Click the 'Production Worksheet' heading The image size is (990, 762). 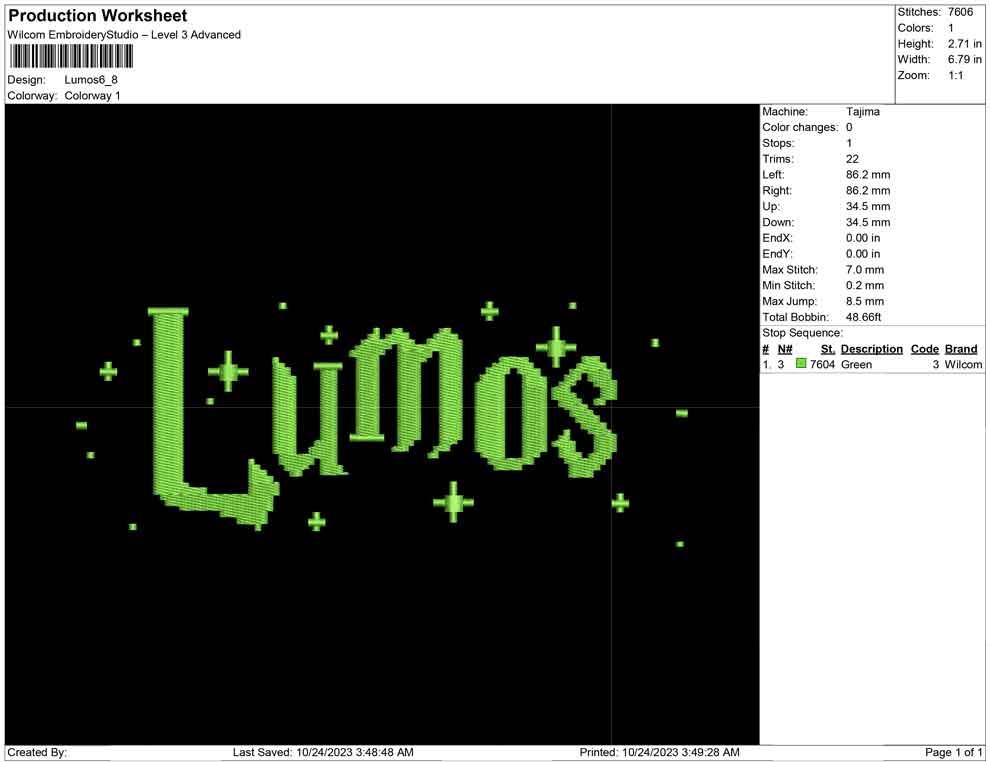(x=98, y=16)
